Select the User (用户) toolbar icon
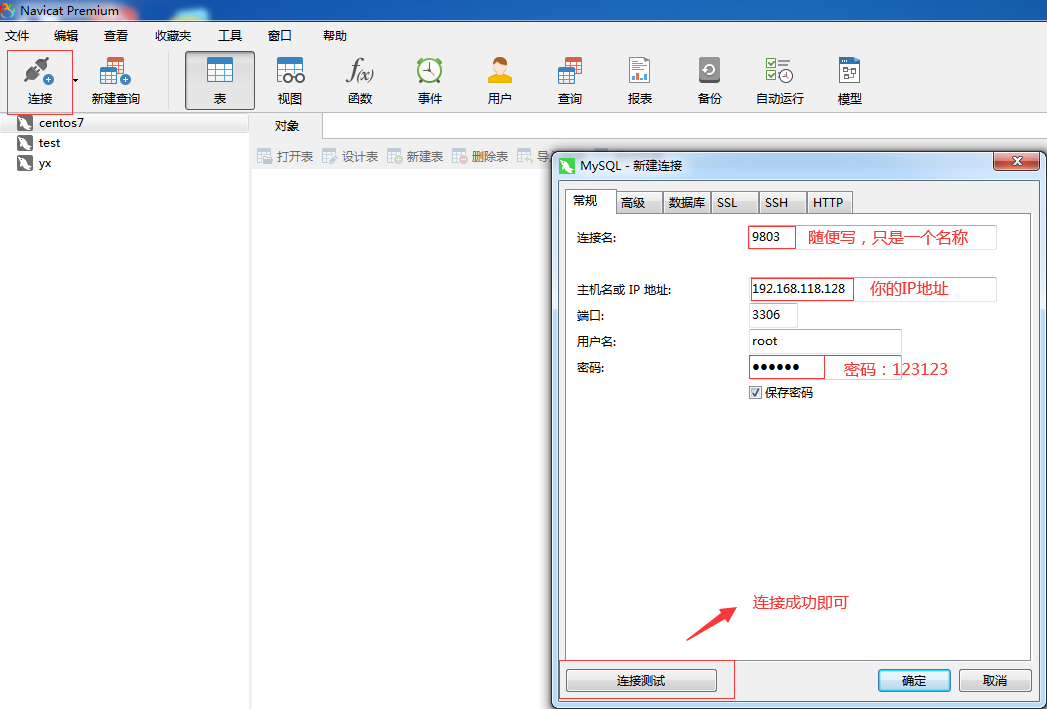 click(499, 70)
